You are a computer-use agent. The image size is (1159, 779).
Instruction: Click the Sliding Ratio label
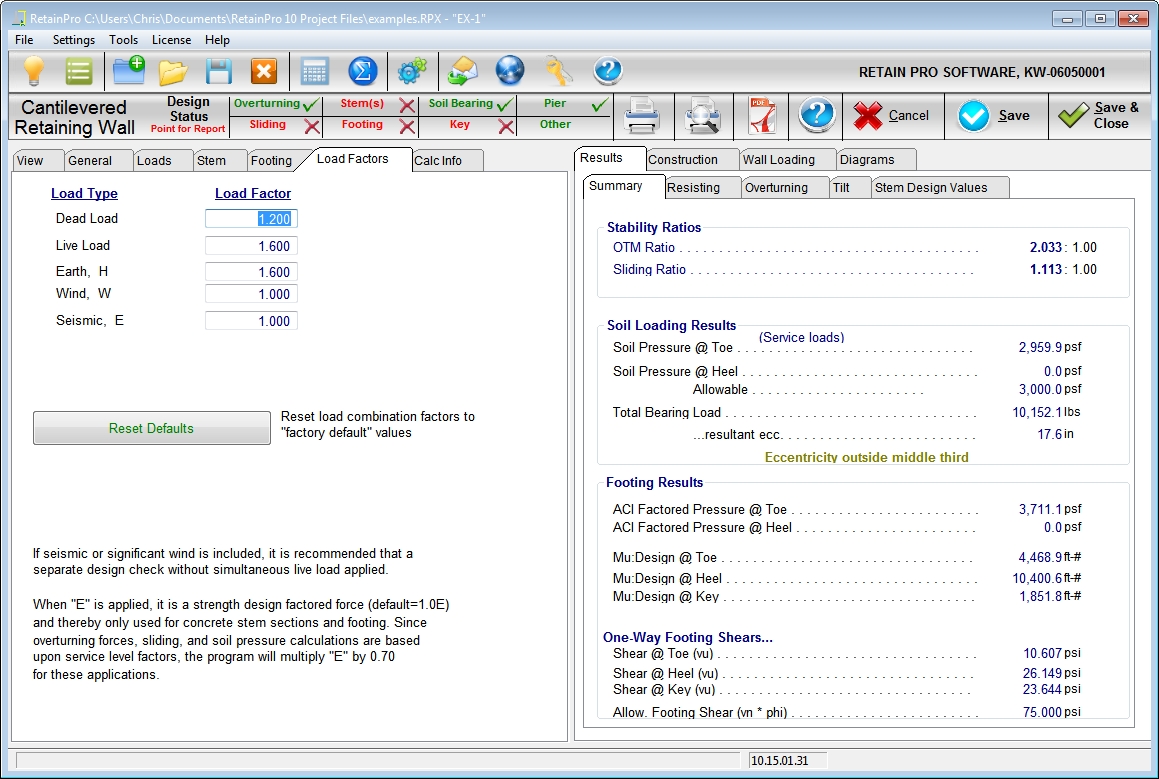click(x=649, y=270)
